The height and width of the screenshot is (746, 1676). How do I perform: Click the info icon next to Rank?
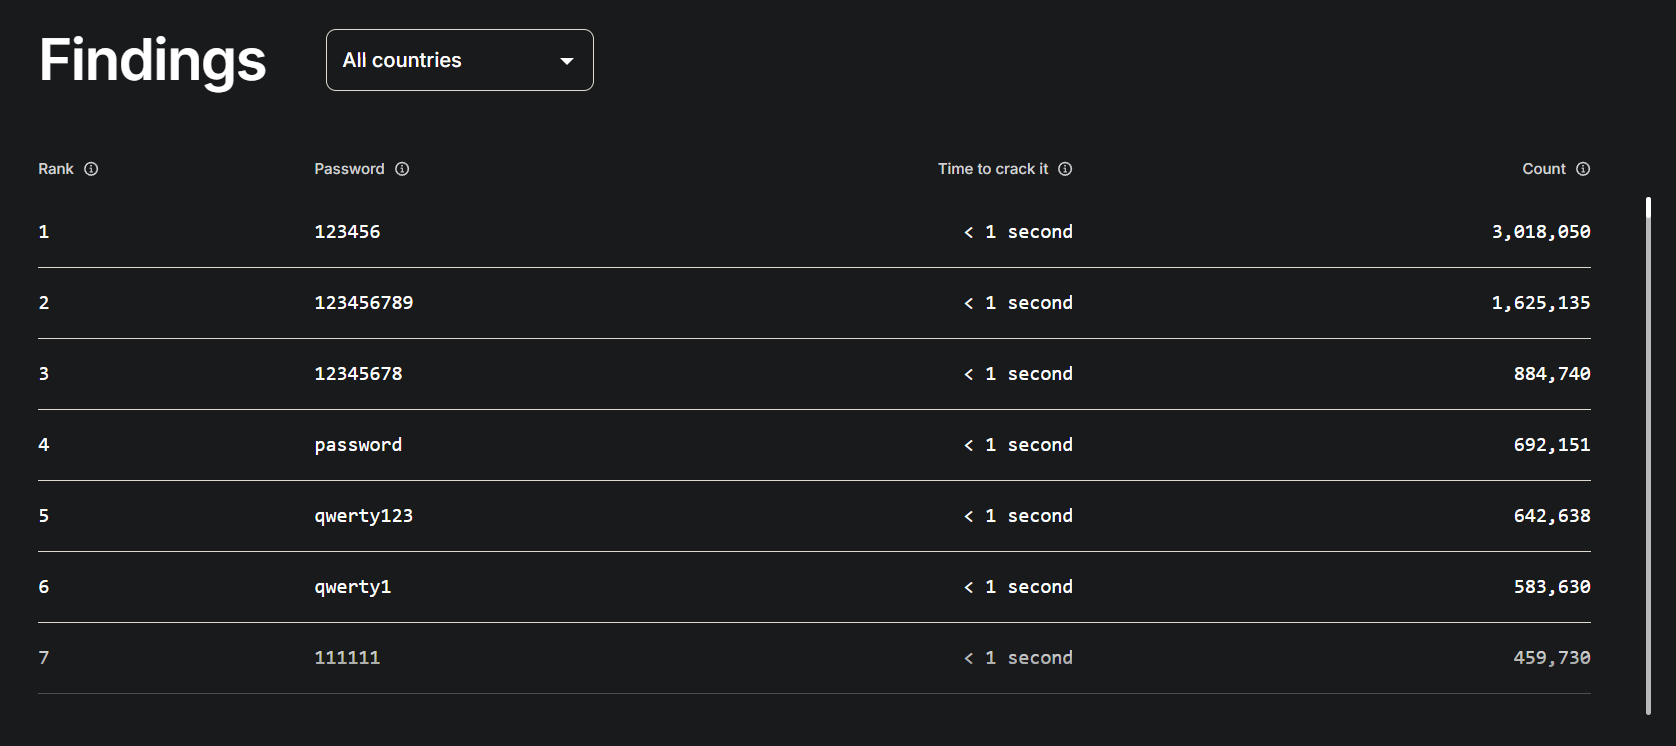pos(91,169)
